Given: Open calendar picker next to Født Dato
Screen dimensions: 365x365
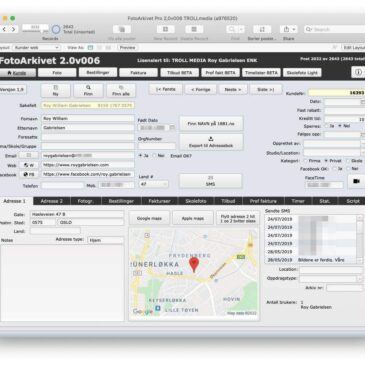Looking at the screenshot, I should pos(172,128).
